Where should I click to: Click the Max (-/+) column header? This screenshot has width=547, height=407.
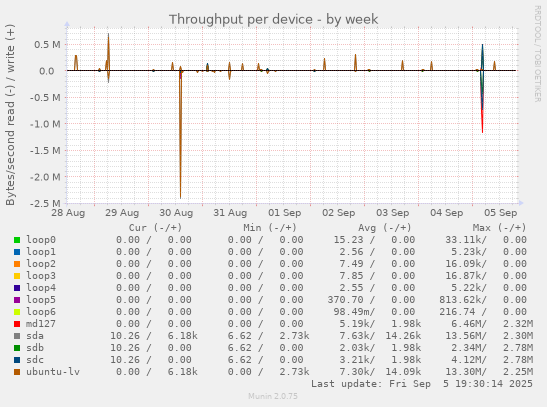[499, 228]
